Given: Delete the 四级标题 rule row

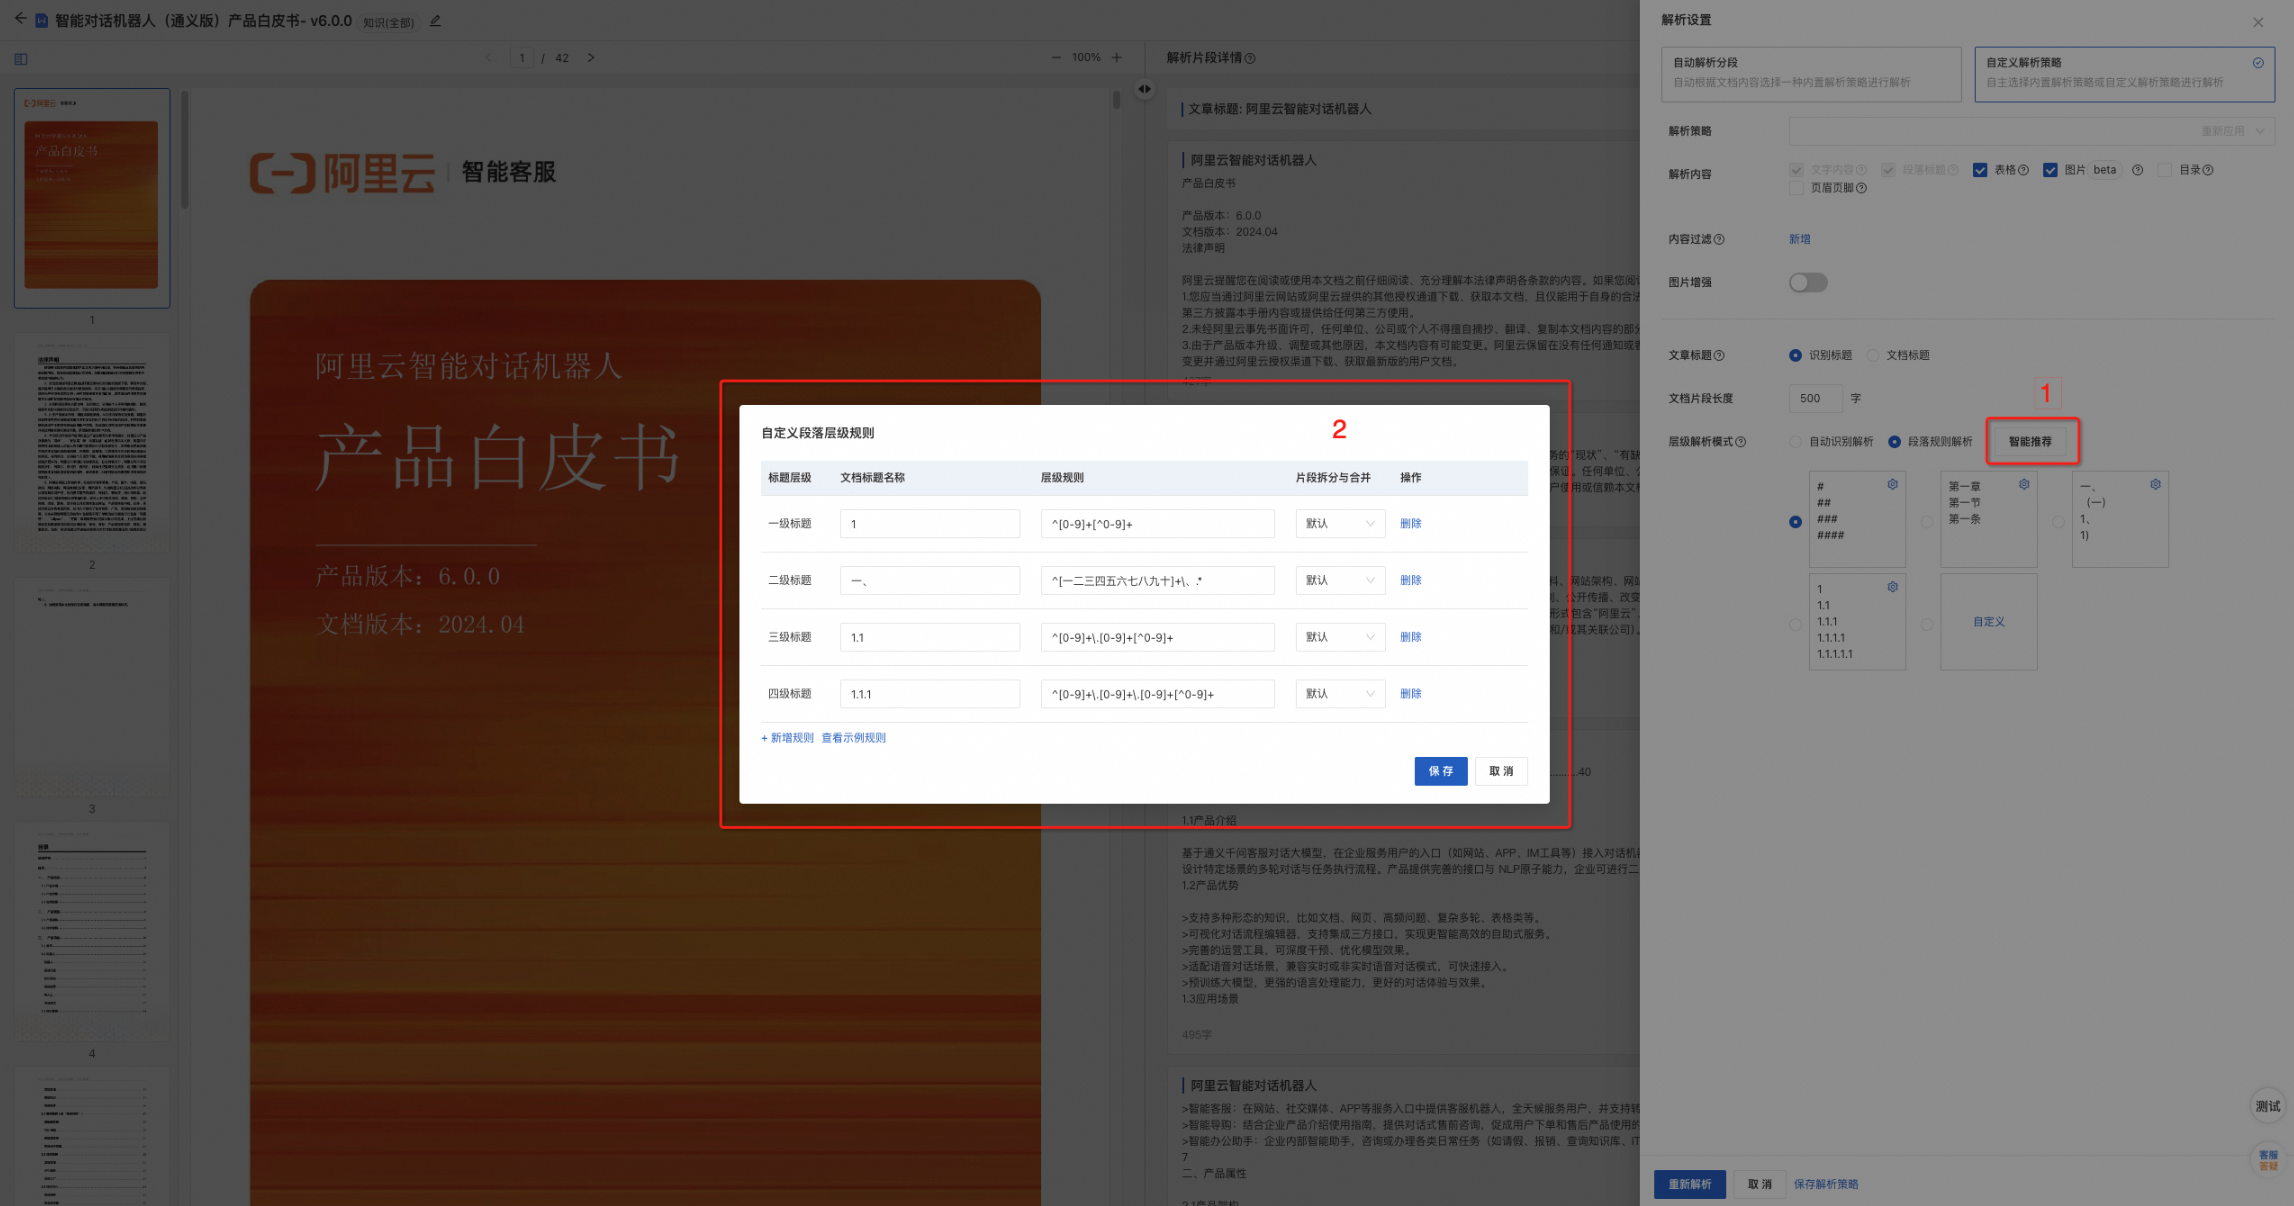Looking at the screenshot, I should coord(1410,694).
